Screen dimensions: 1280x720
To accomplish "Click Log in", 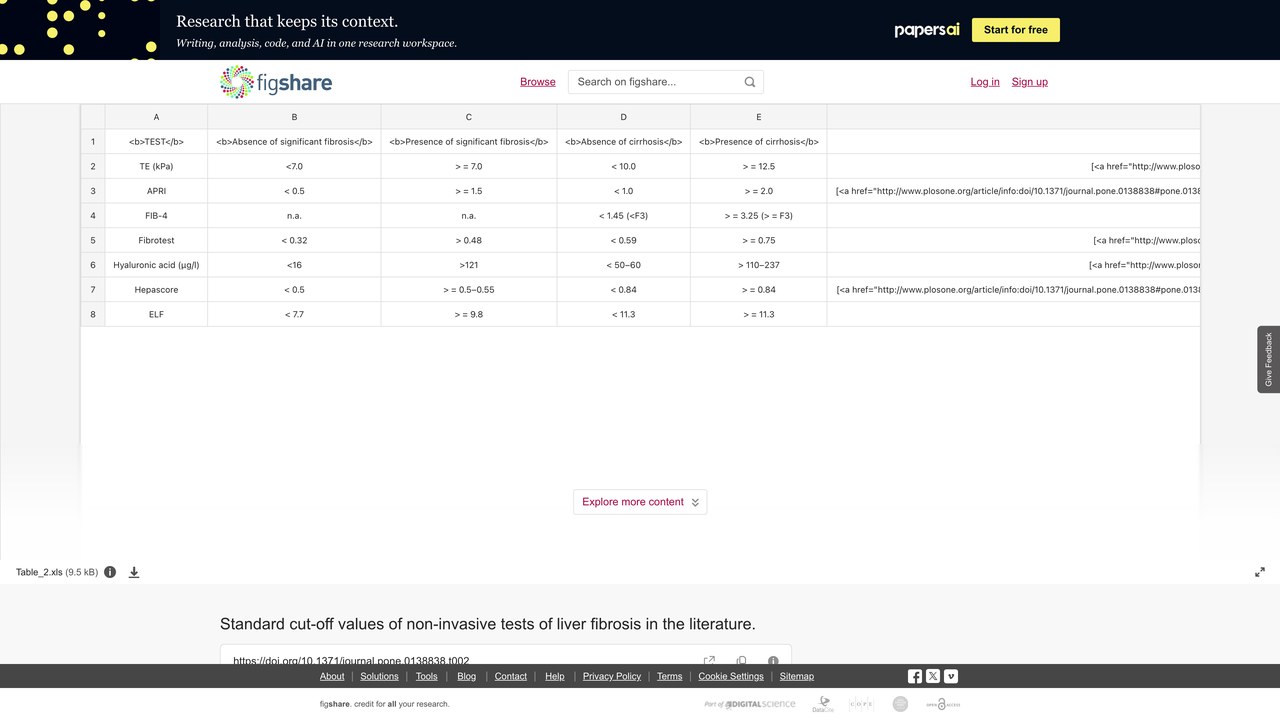I will pos(985,82).
